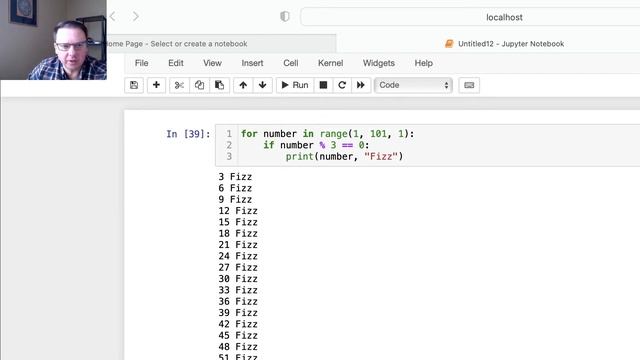
Task: Save the notebook with the floppy disk icon
Action: pos(134,85)
